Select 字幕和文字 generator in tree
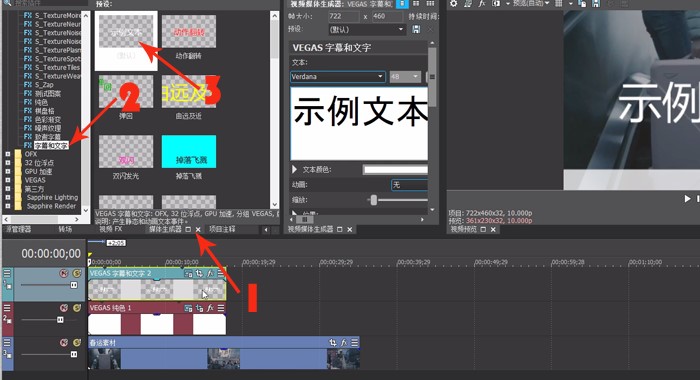The image size is (700, 380). 51,146
